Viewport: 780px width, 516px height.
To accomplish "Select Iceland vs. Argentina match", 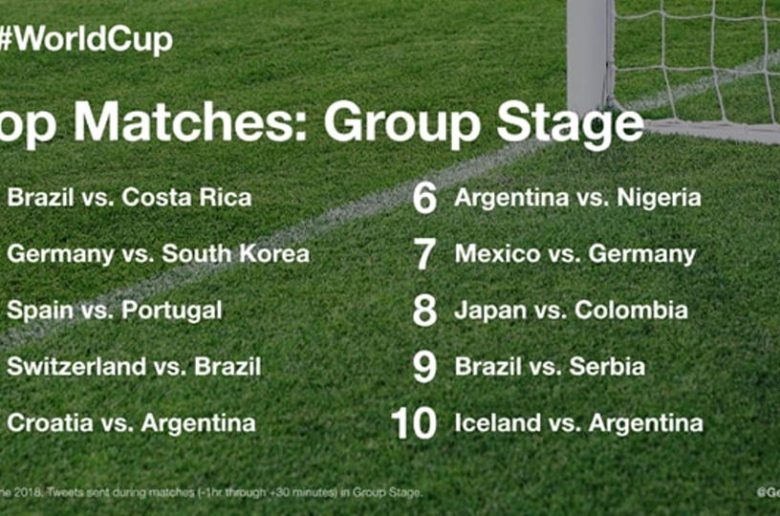I will coord(578,423).
